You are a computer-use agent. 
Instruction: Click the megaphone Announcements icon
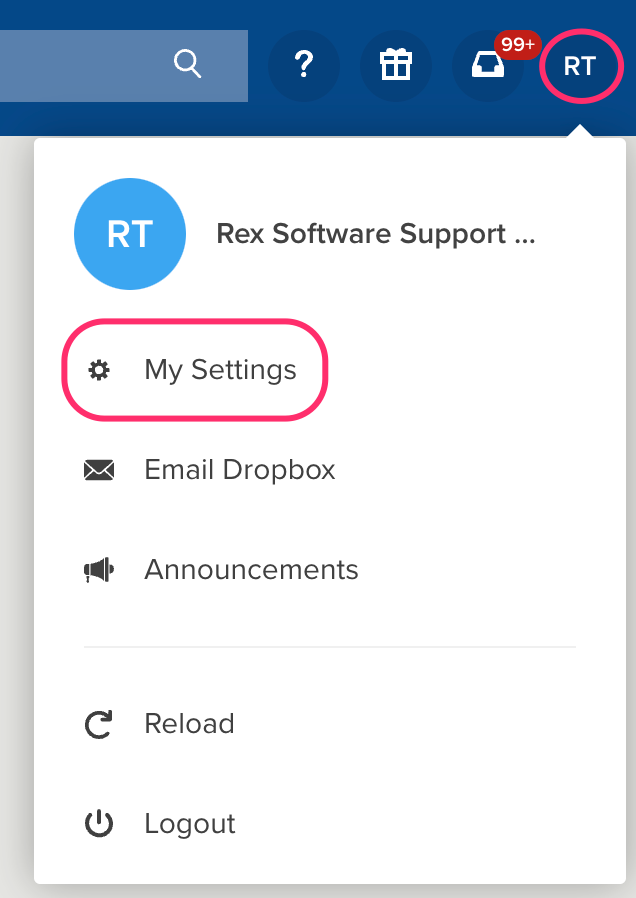pos(99,570)
